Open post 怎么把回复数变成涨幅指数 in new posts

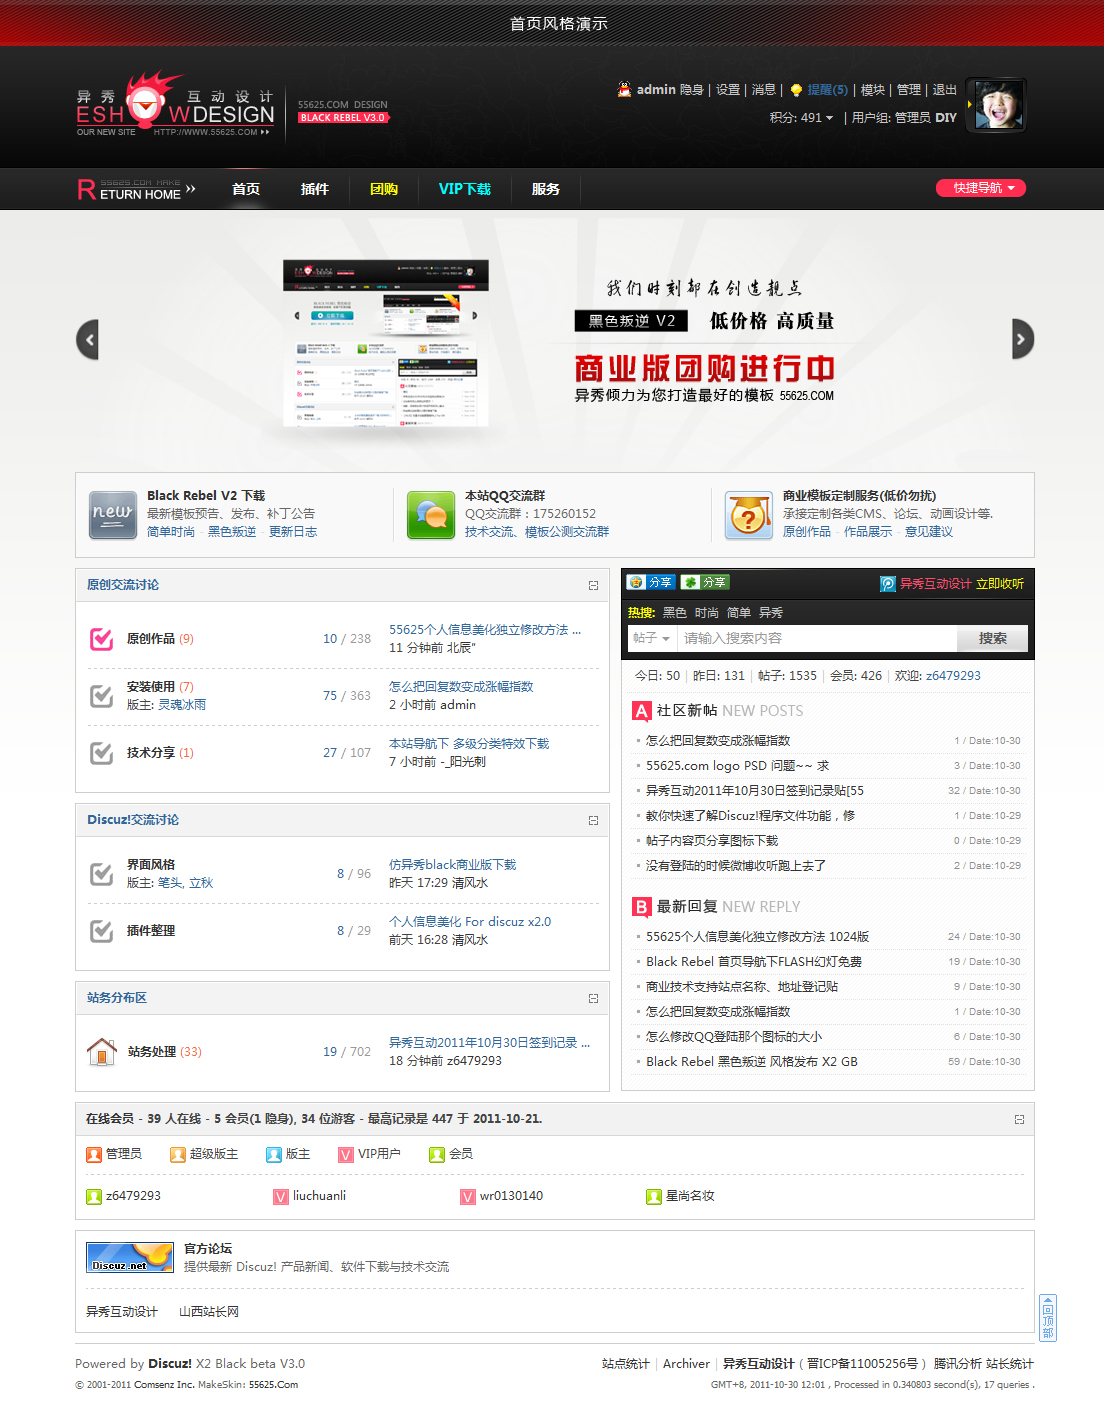(x=718, y=741)
